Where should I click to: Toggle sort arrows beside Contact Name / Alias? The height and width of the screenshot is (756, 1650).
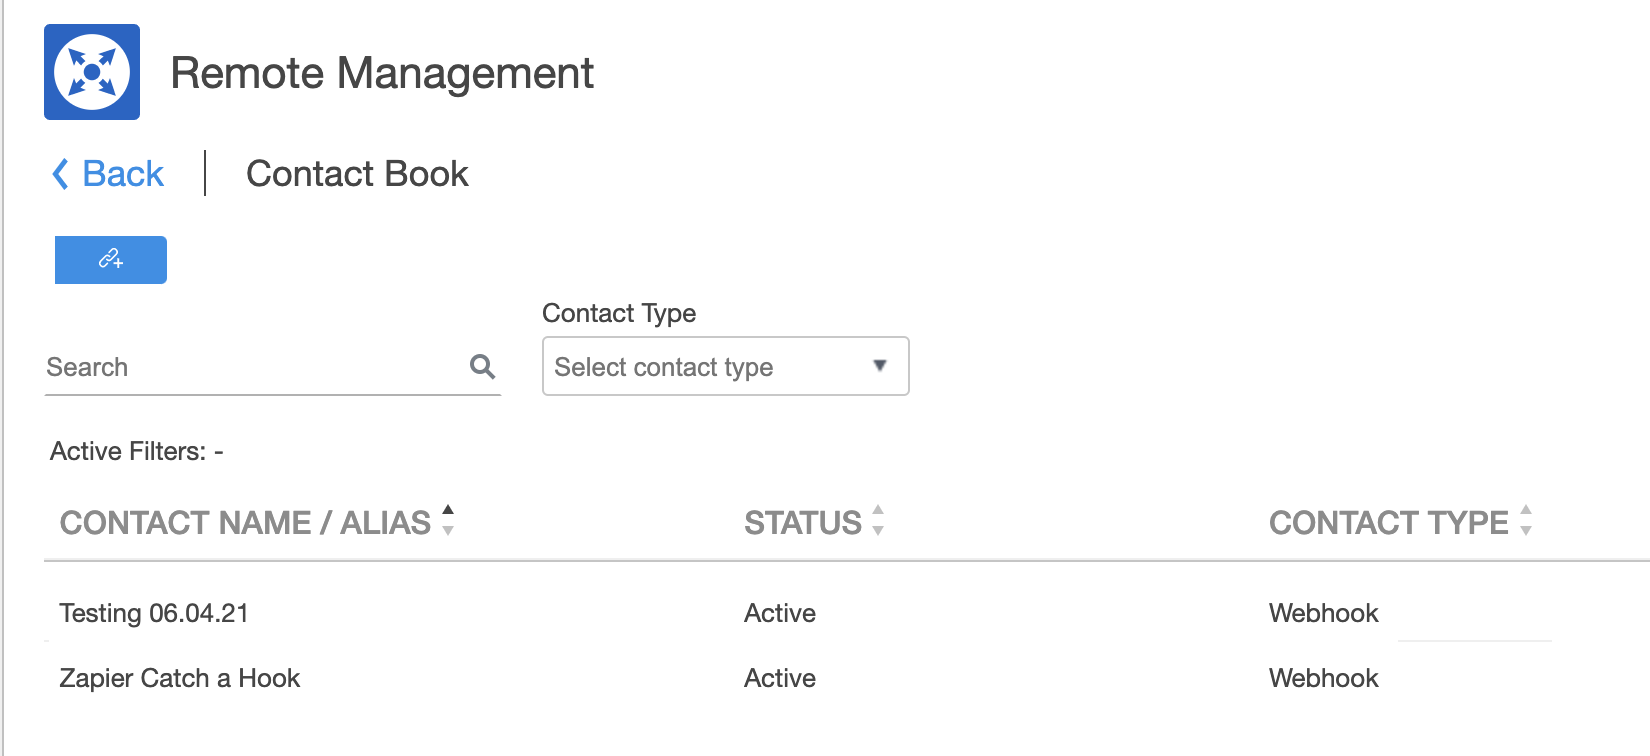[448, 520]
